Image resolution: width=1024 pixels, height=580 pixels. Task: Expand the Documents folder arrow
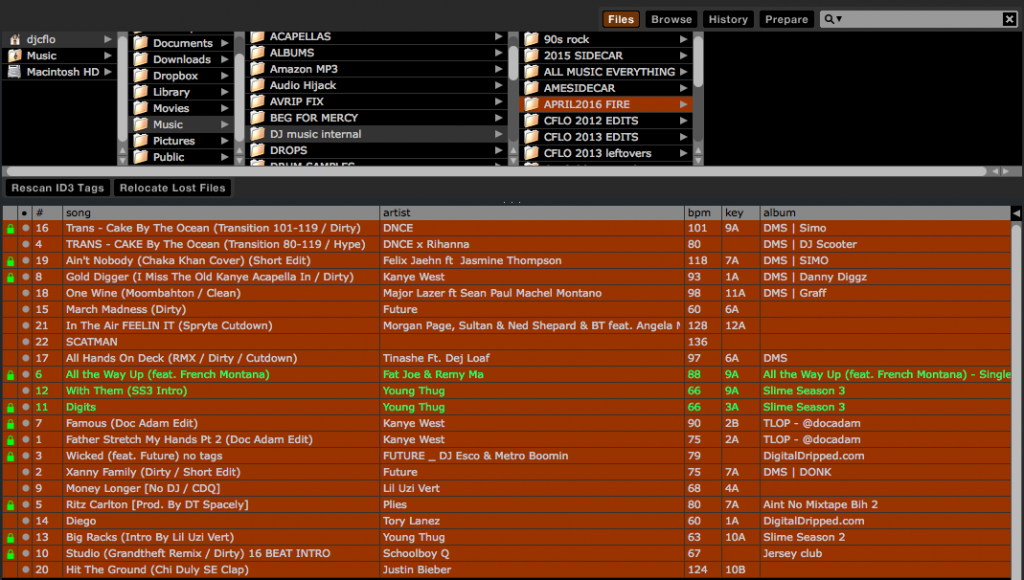(x=225, y=43)
